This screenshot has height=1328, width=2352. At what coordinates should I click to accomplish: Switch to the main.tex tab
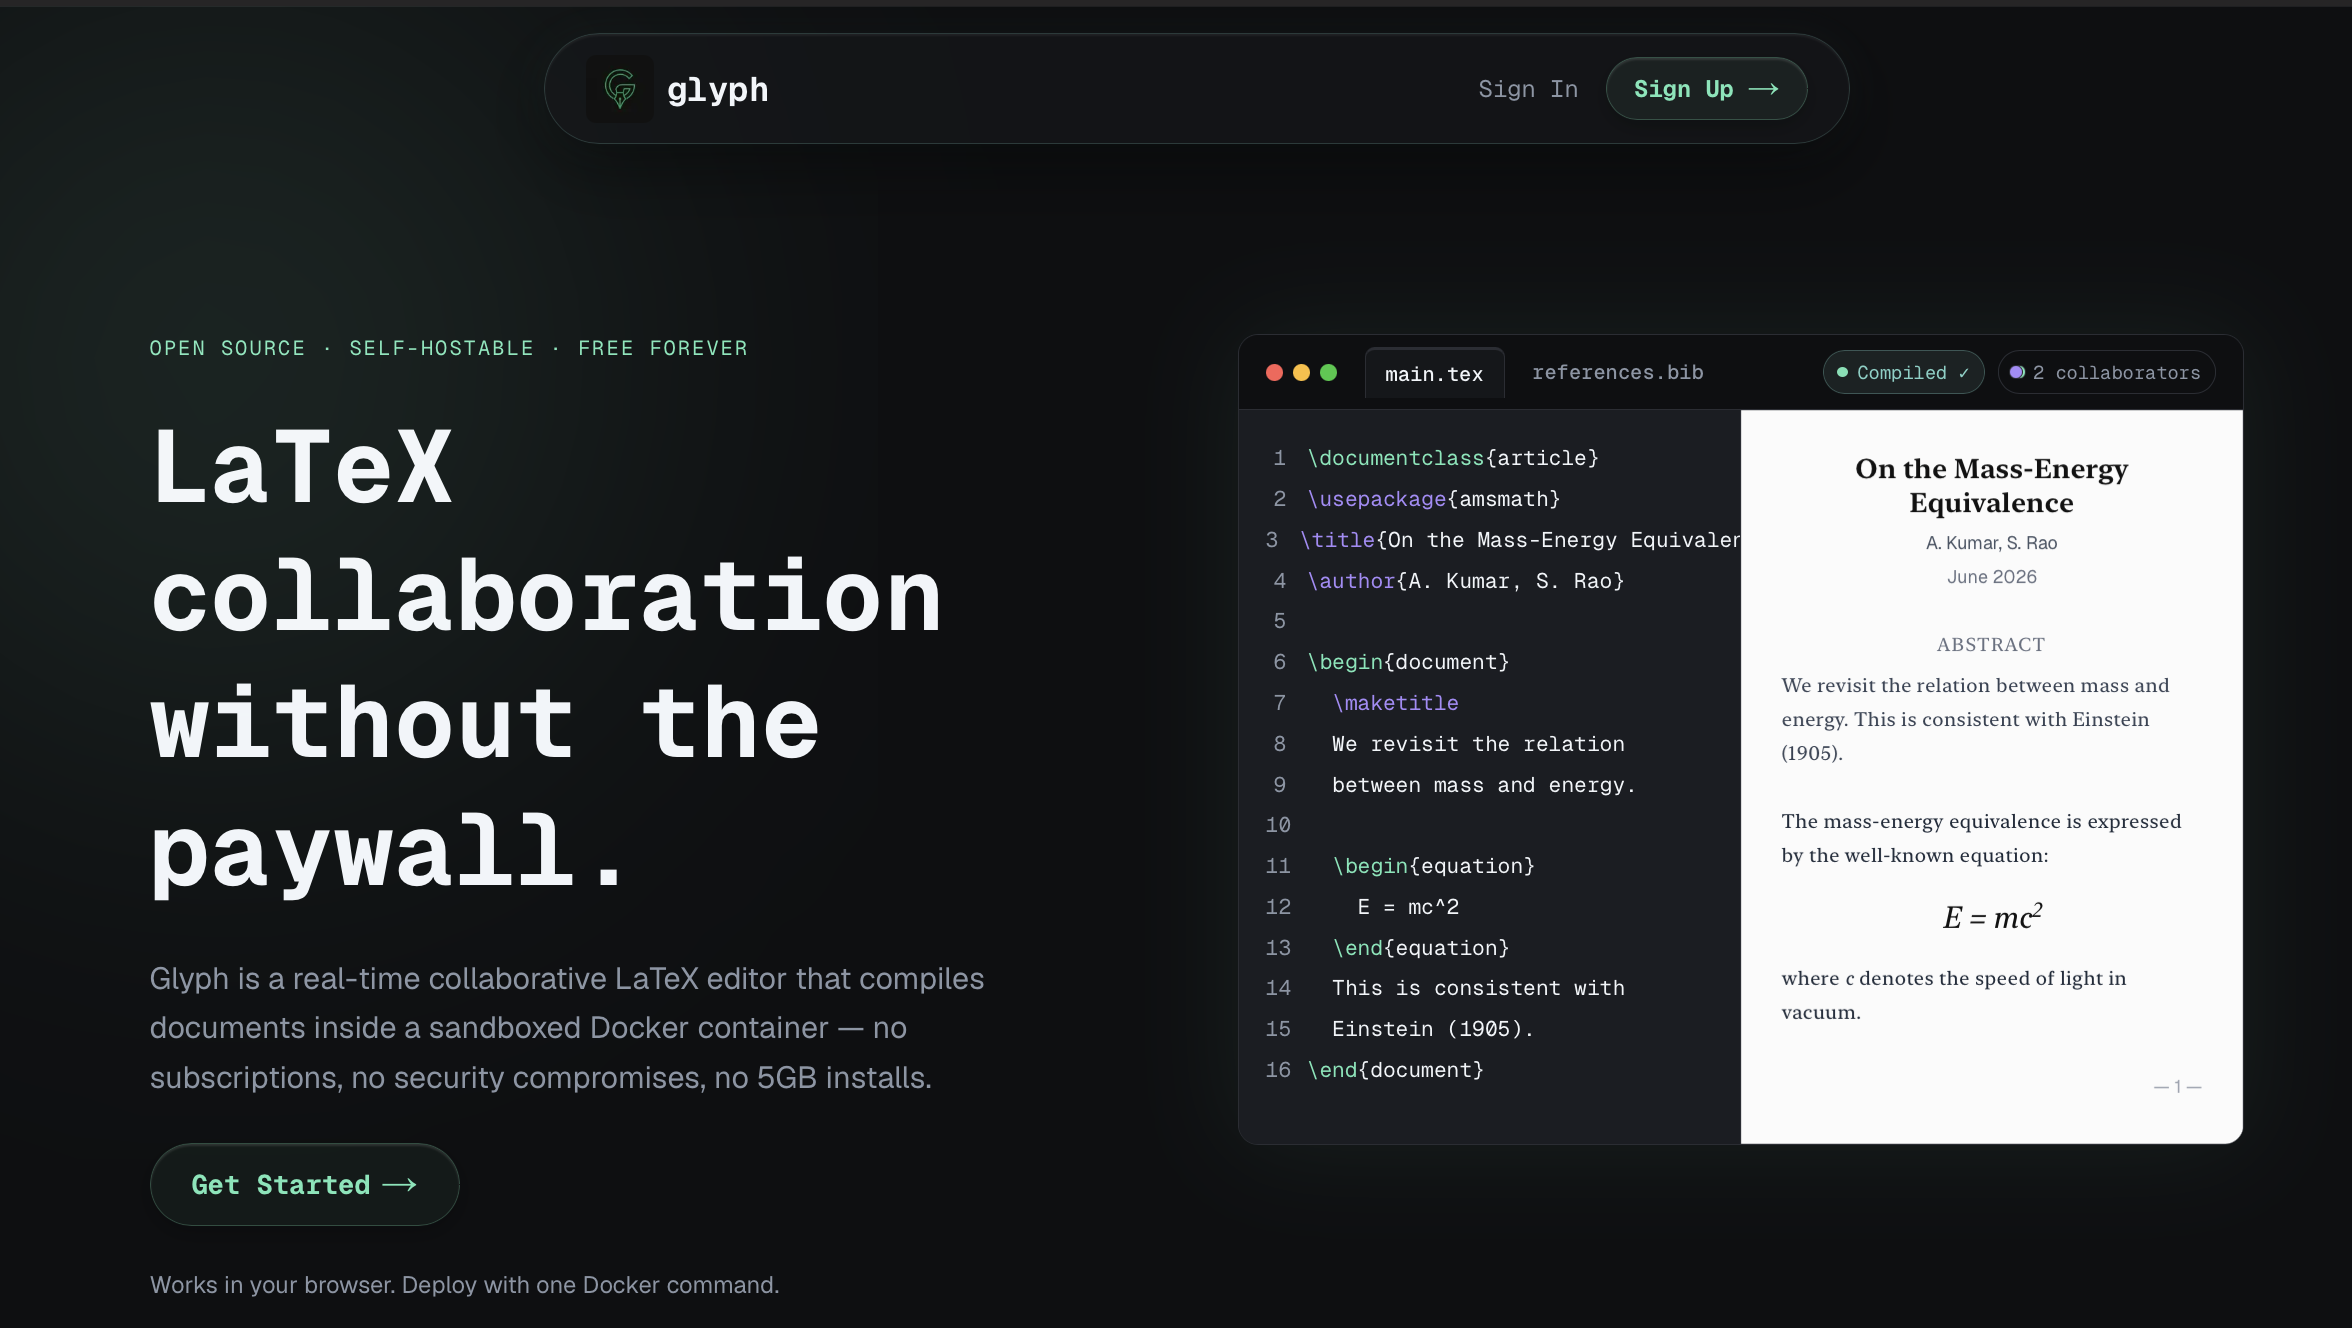coord(1434,373)
